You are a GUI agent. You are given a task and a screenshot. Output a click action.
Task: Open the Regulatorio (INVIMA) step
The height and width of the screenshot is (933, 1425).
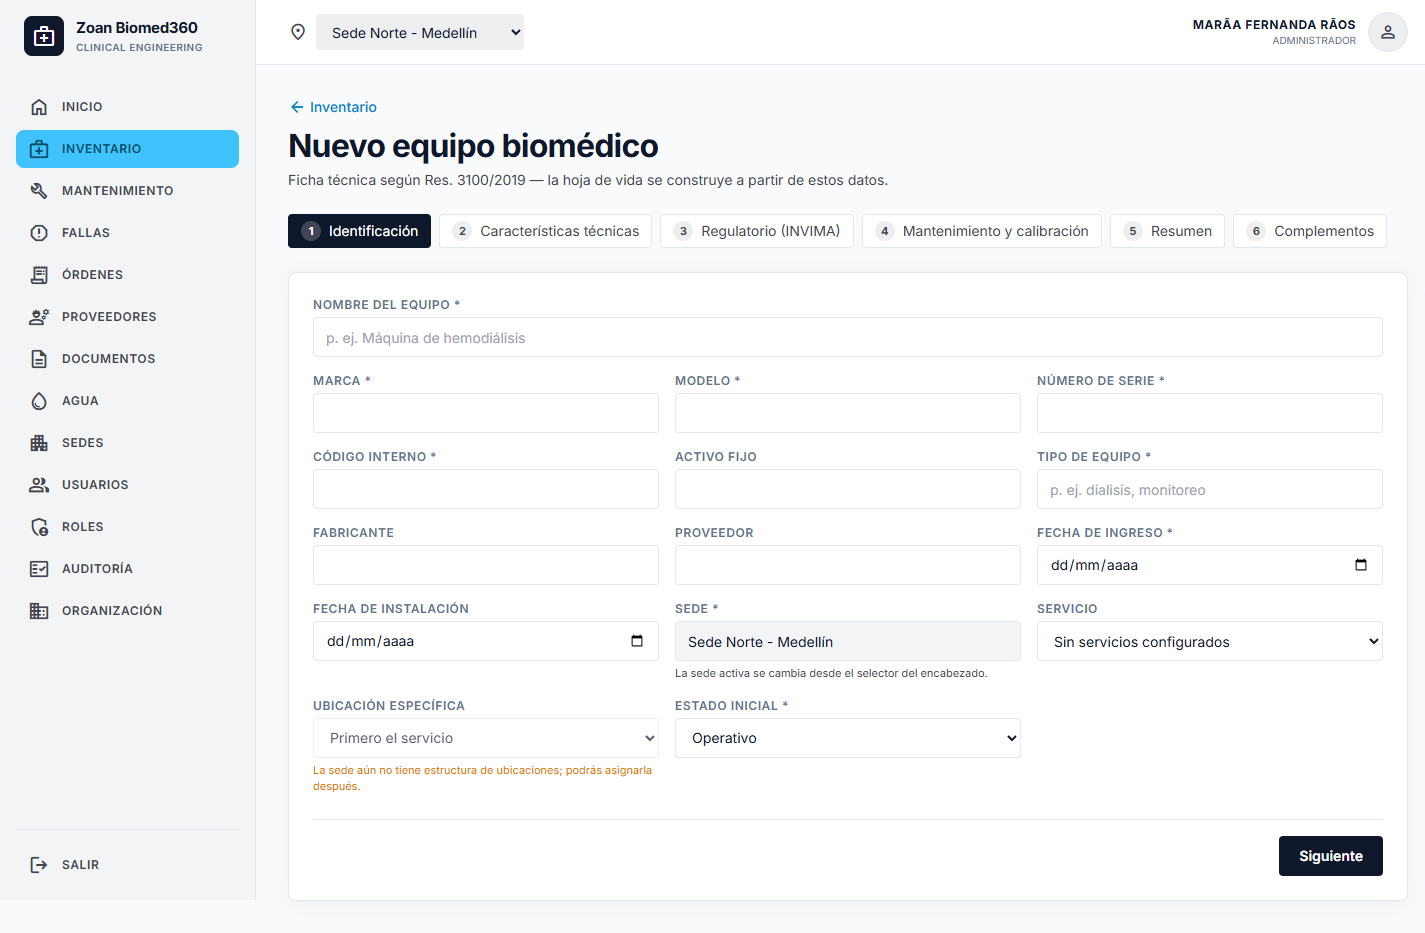point(757,231)
